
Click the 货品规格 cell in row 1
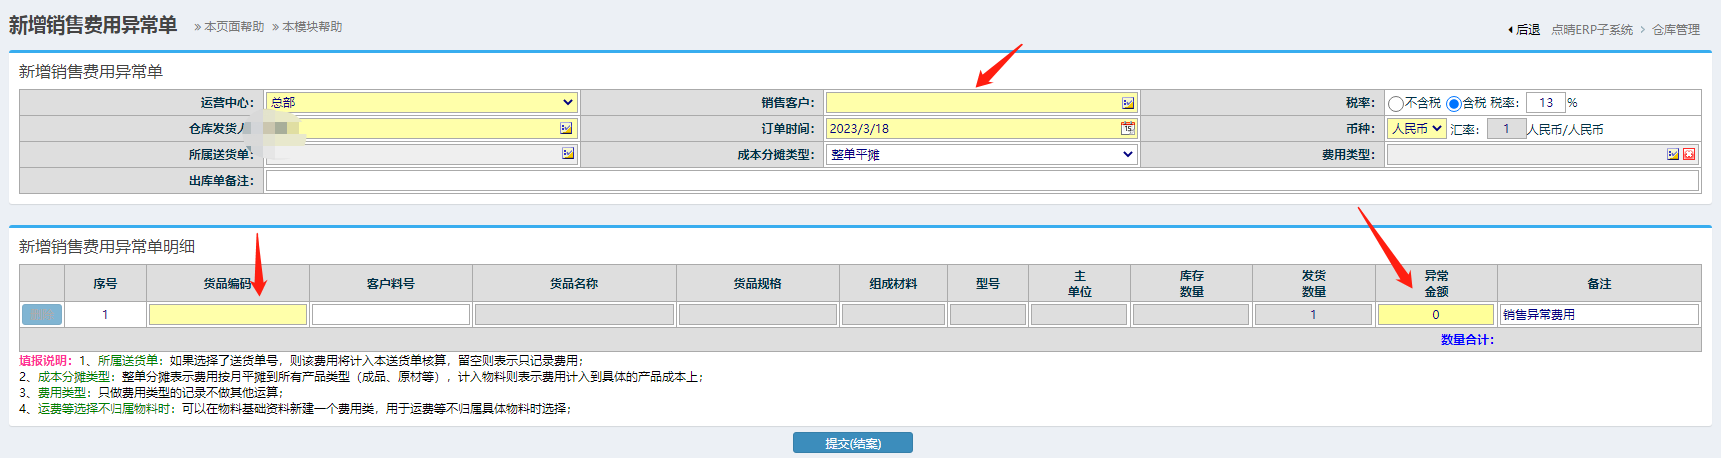coord(757,314)
